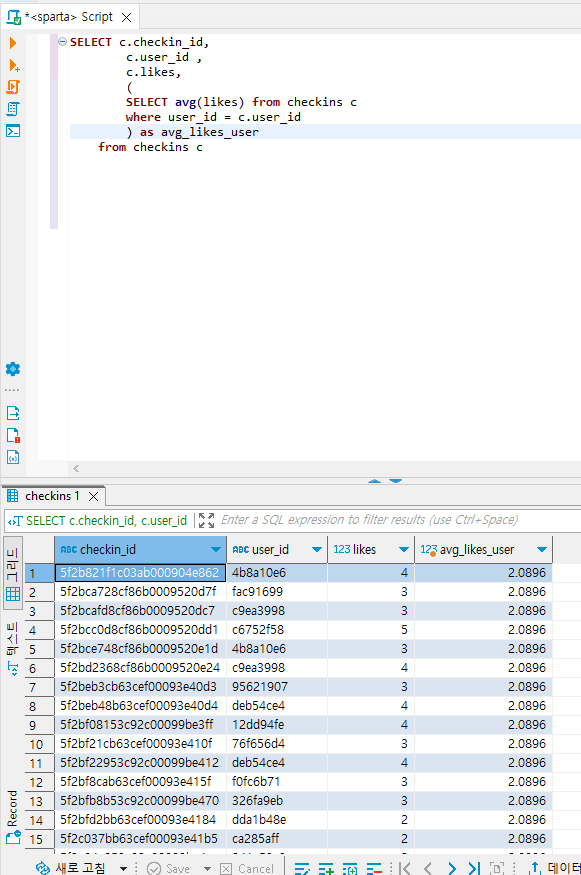Select cell 5f2bcafd8cf86b0009520dc7
This screenshot has height=875, width=581.
(x=140, y=610)
